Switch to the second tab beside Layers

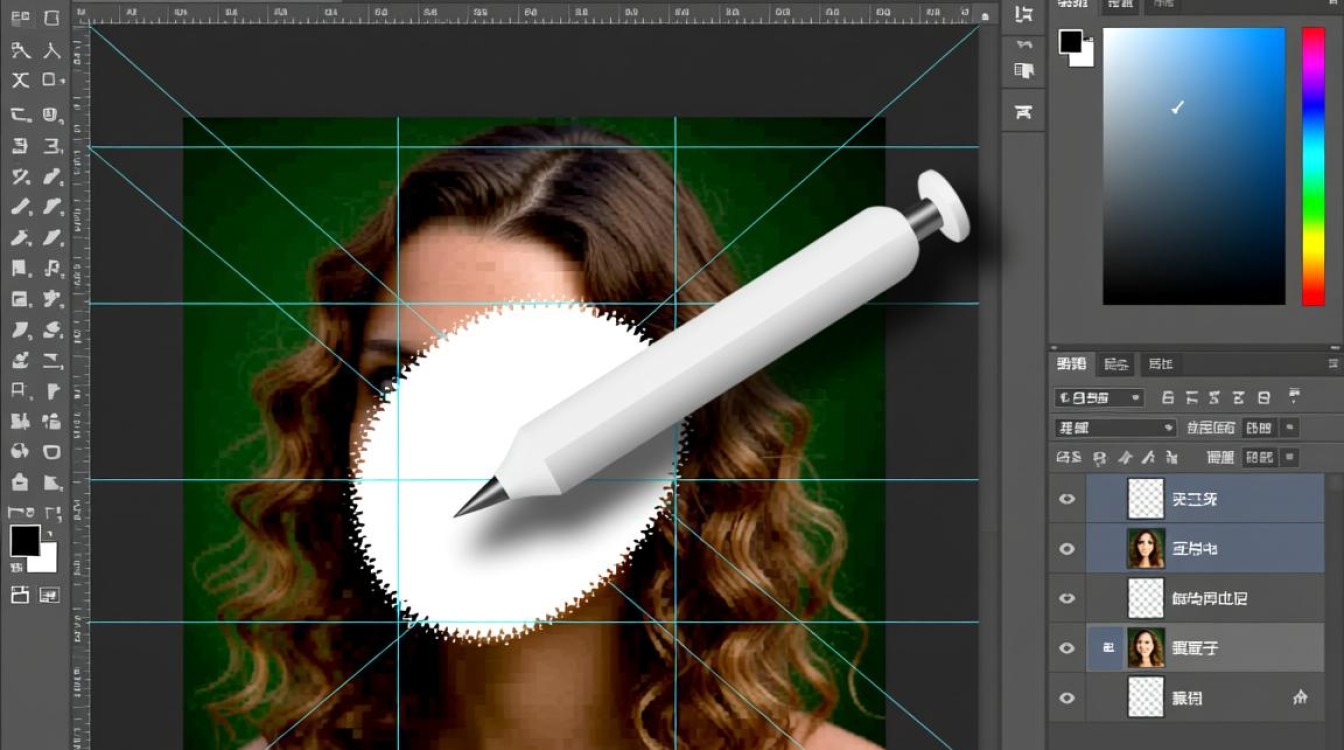pyautogui.click(x=1117, y=364)
